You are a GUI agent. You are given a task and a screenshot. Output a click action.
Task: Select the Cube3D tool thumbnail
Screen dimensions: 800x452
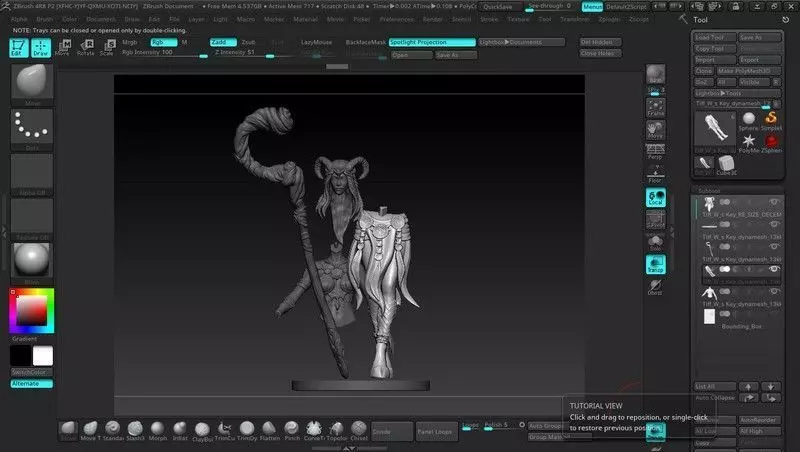726,165
